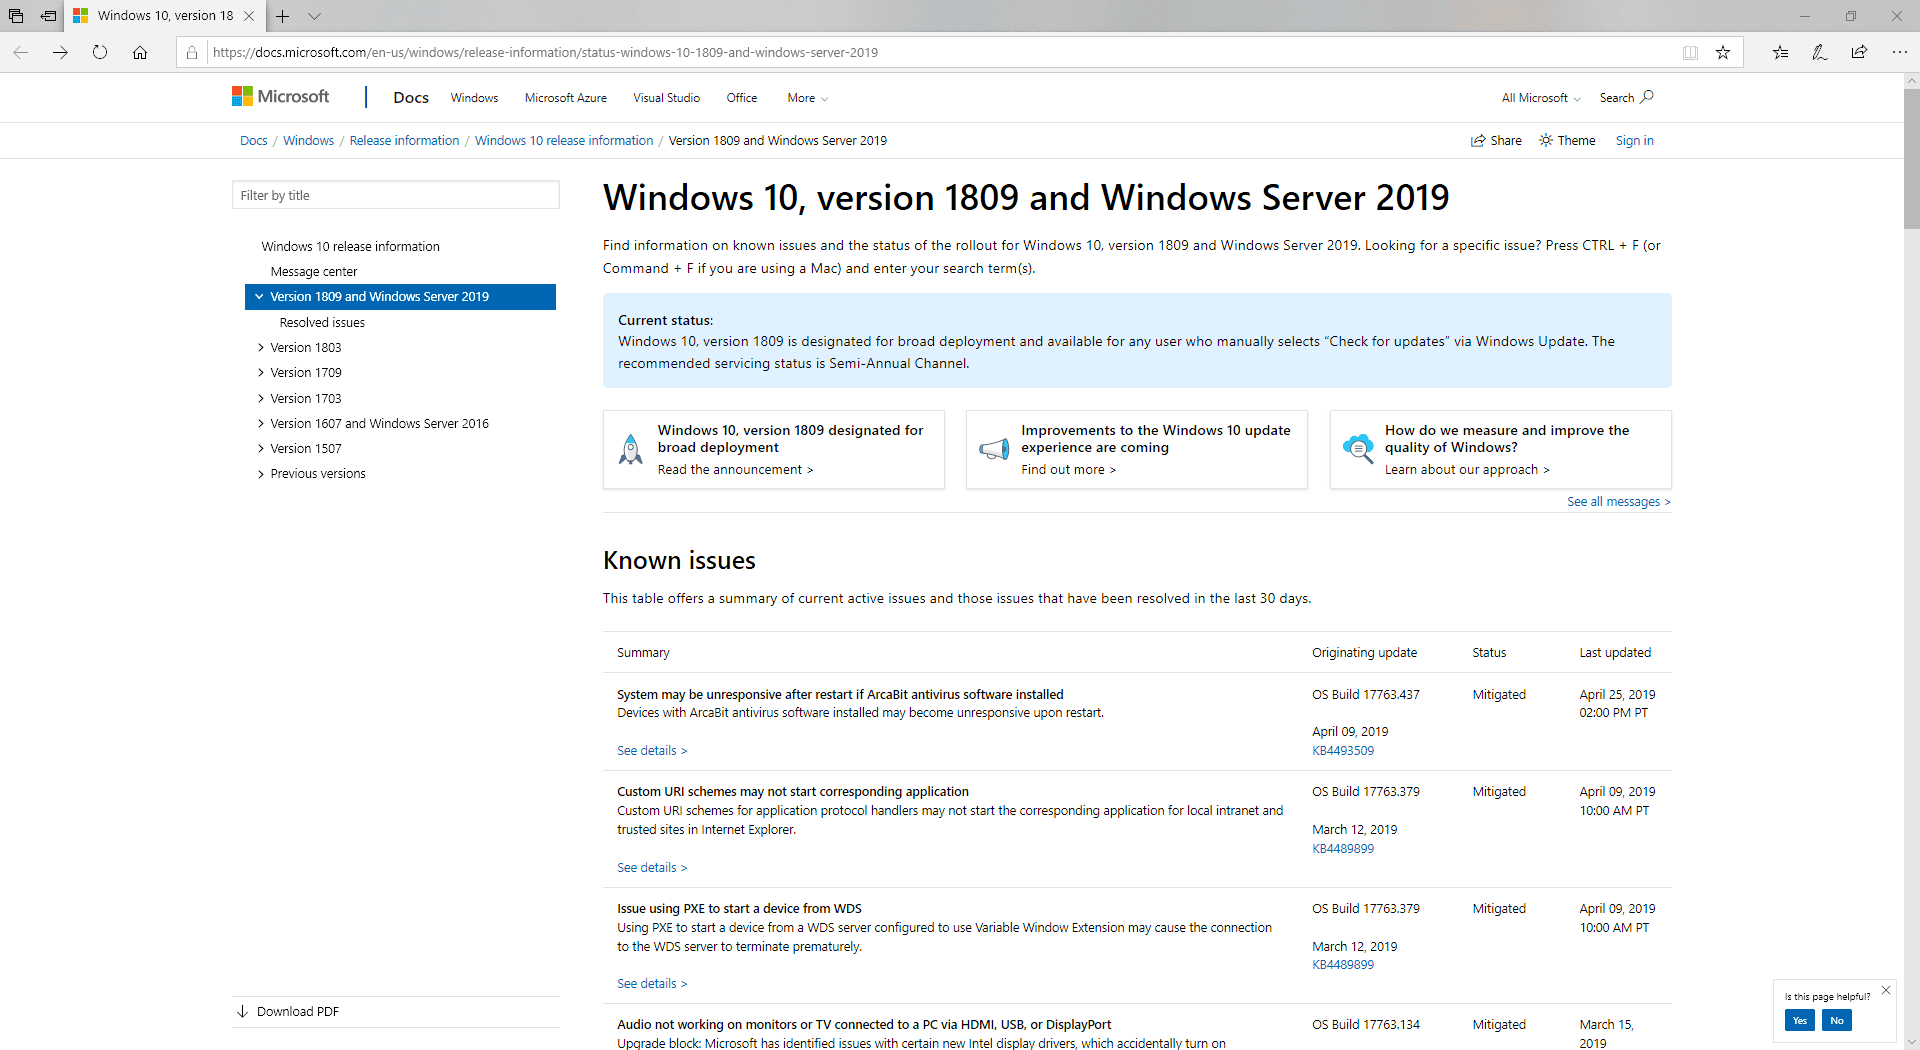Open favorites hub icon
The width and height of the screenshot is (1920, 1050).
[1780, 53]
